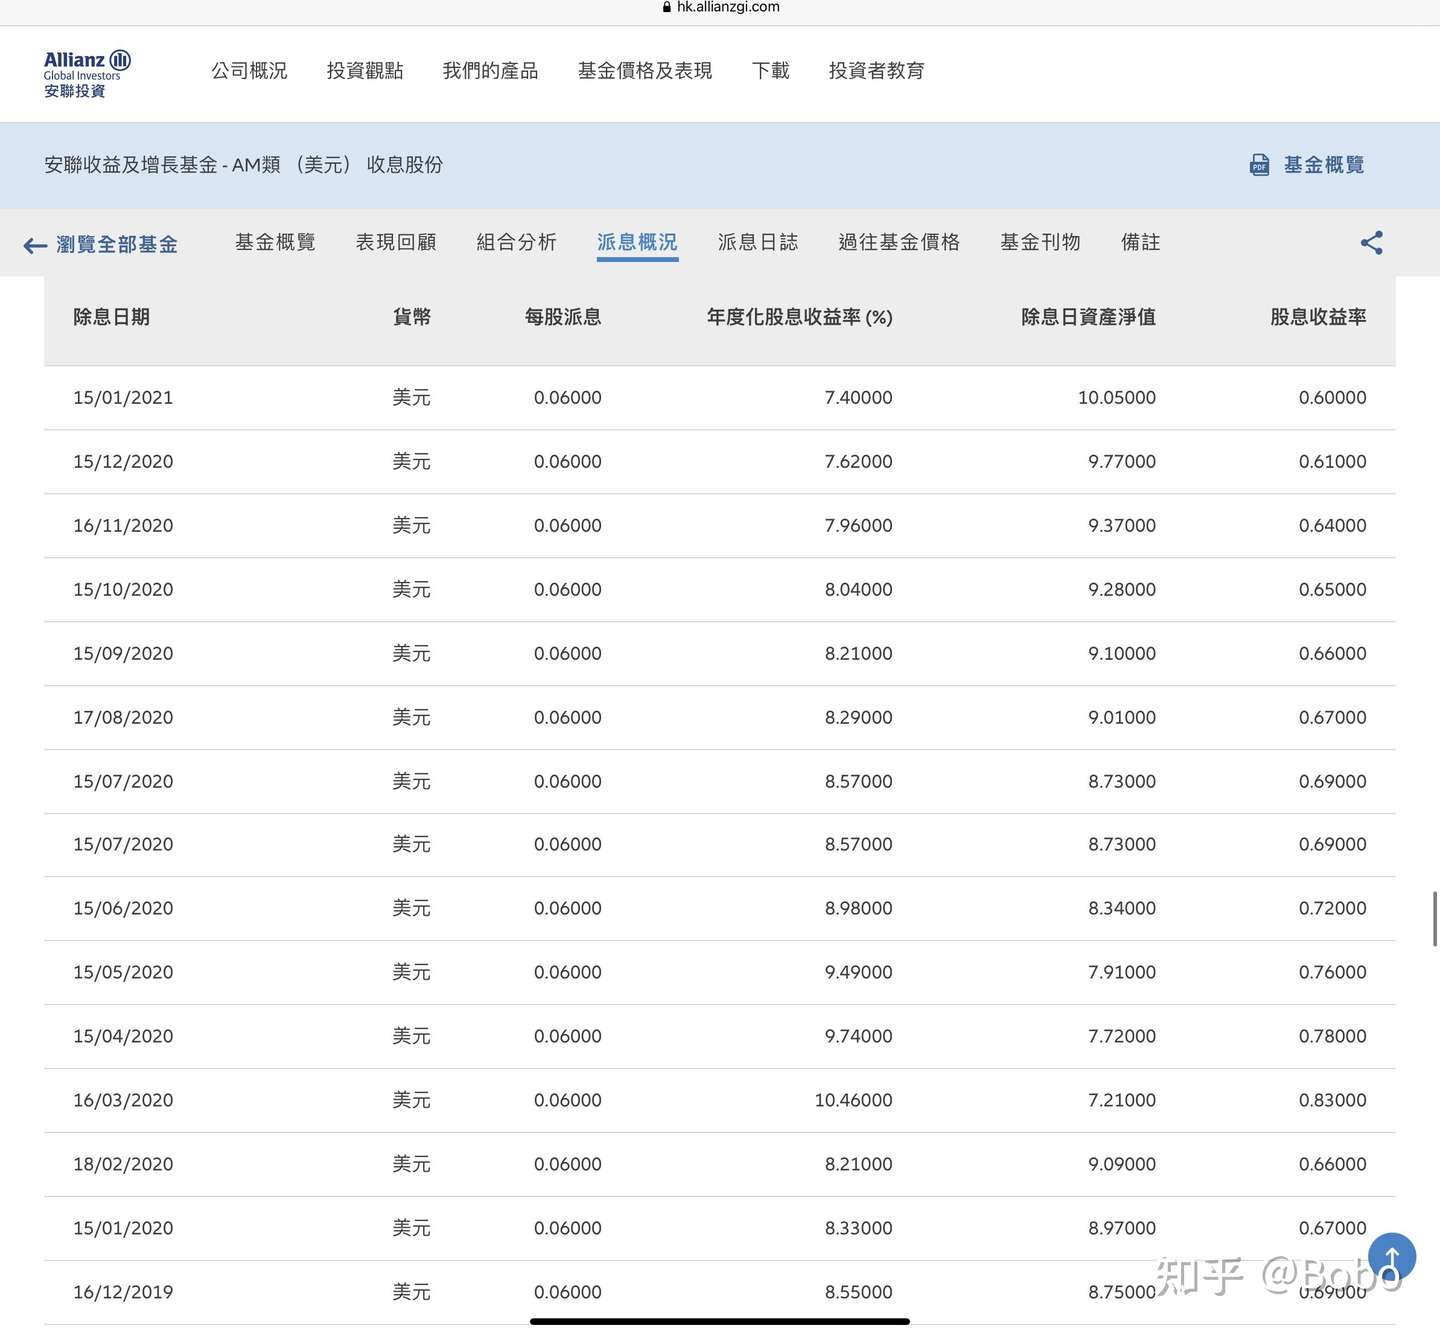
Task: Switch to the 基金刊物 tab
Action: (1040, 242)
